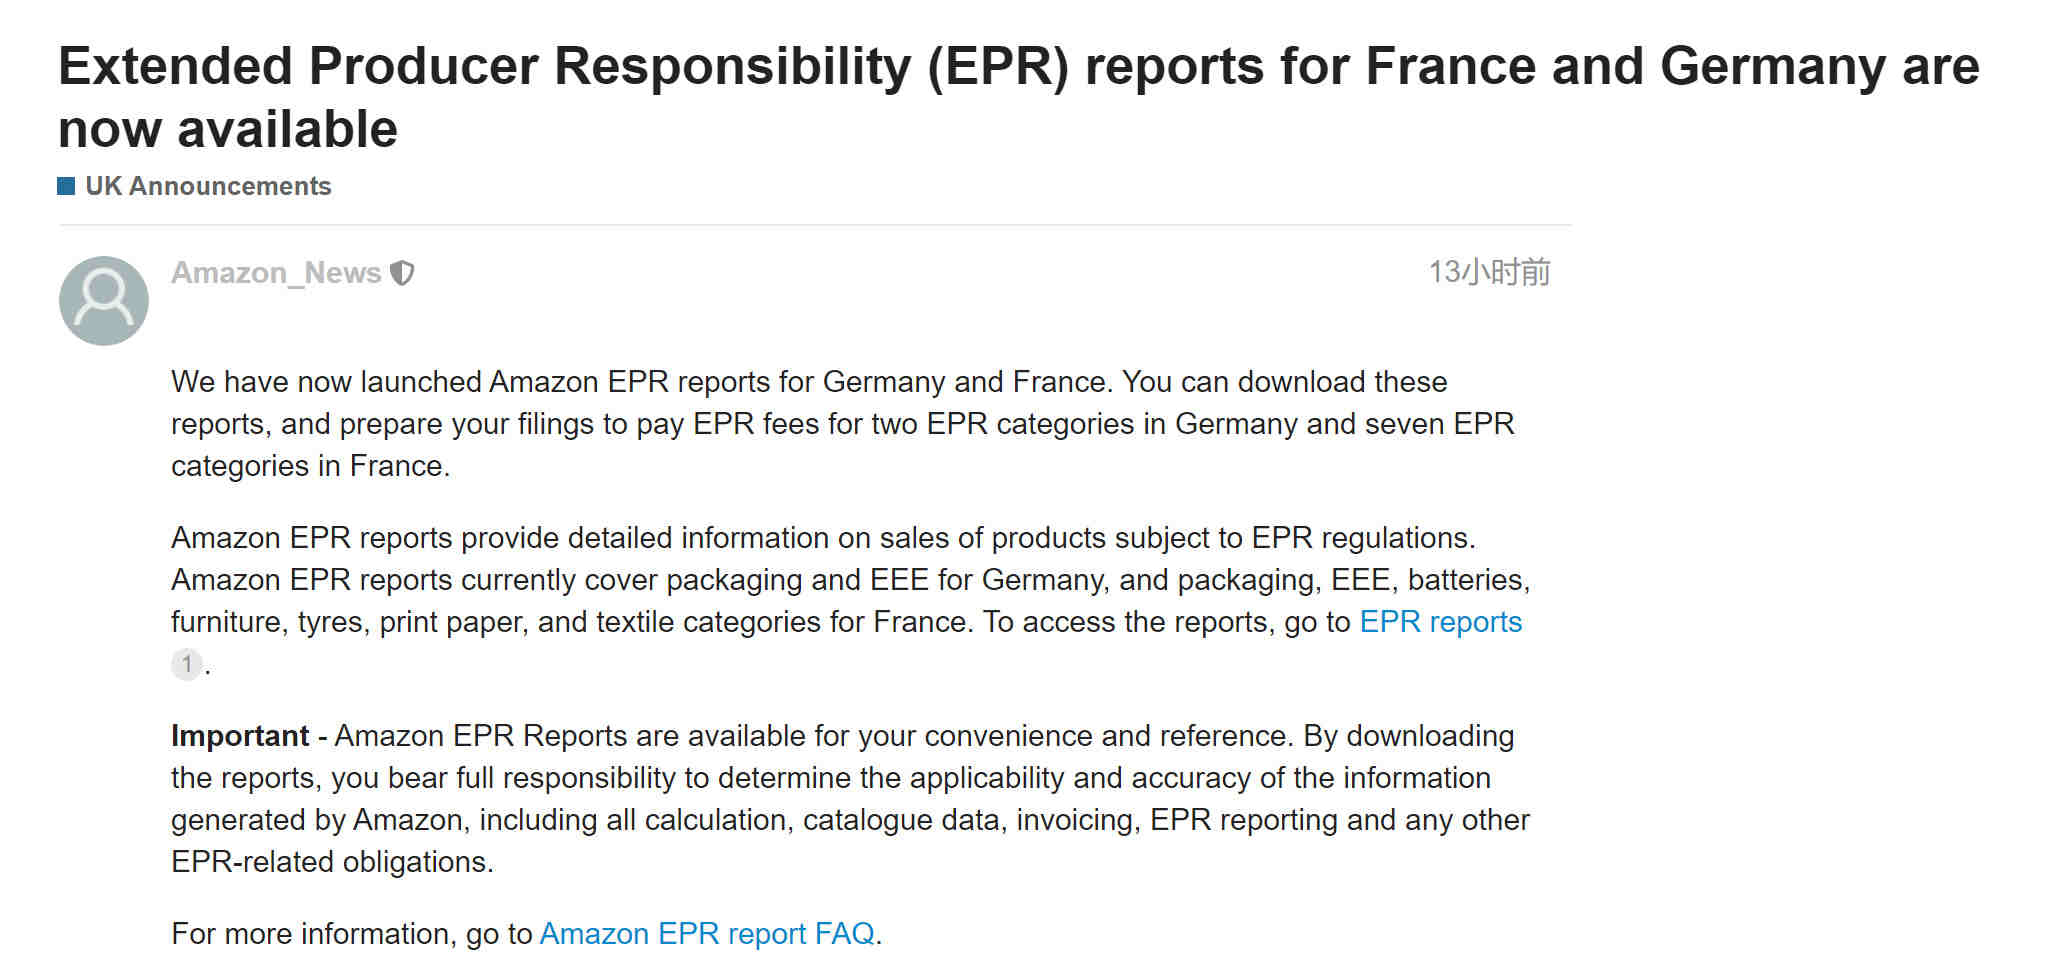Click the 13小时前 post timestamp

[1489, 272]
